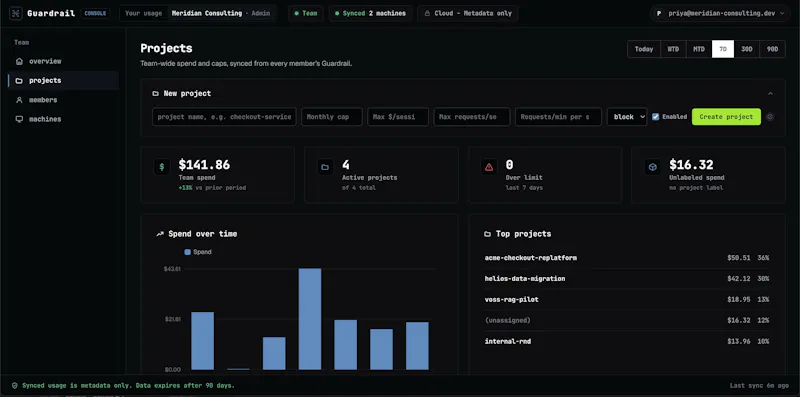Click the Synced 2 machines badge
The image size is (800, 397).
tap(370, 14)
